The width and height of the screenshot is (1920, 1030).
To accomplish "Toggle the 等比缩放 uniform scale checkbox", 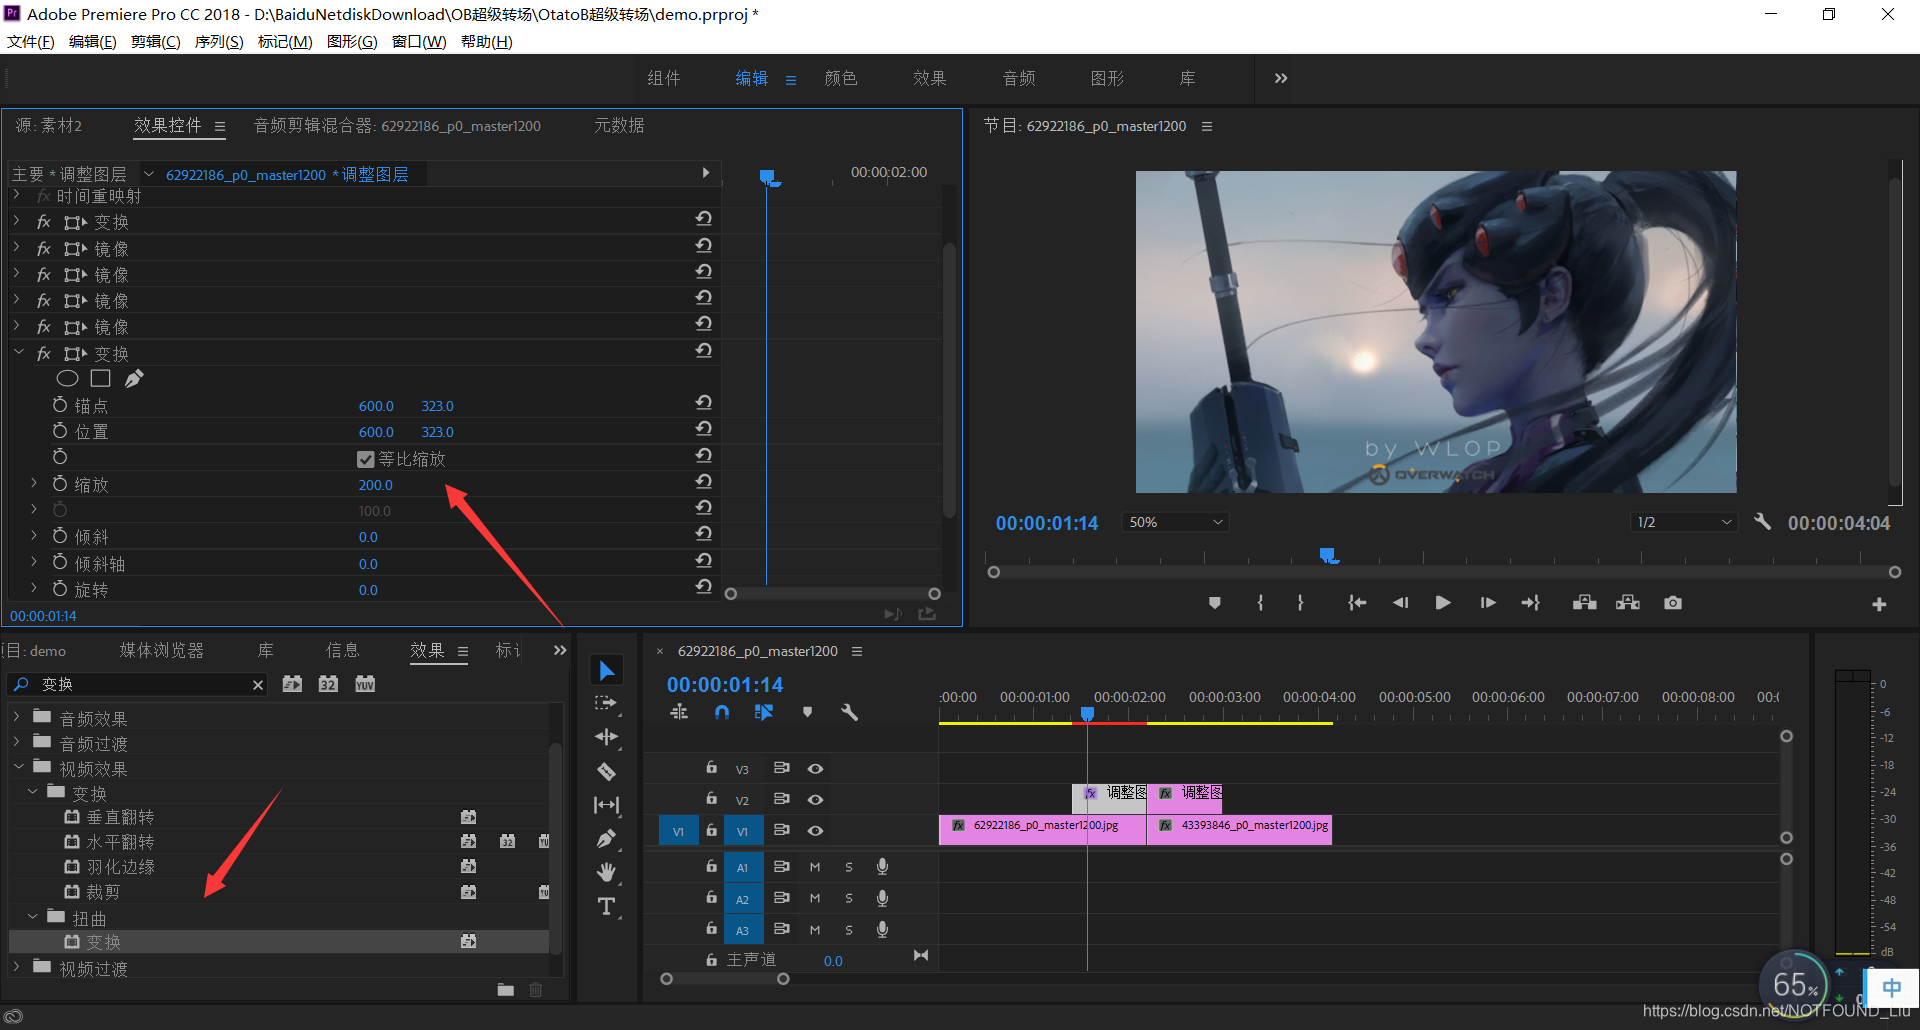I will 366,459.
